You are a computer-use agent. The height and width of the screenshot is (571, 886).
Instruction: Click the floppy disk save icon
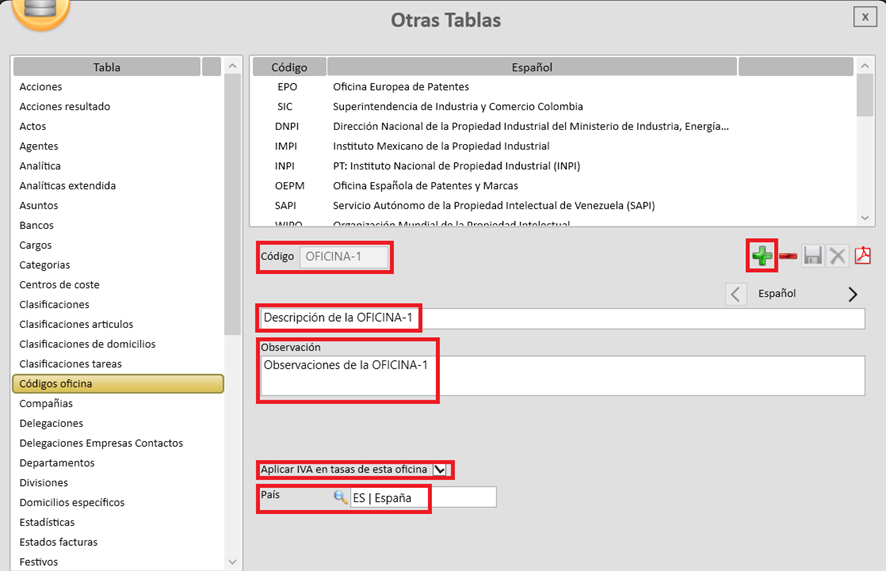point(812,257)
